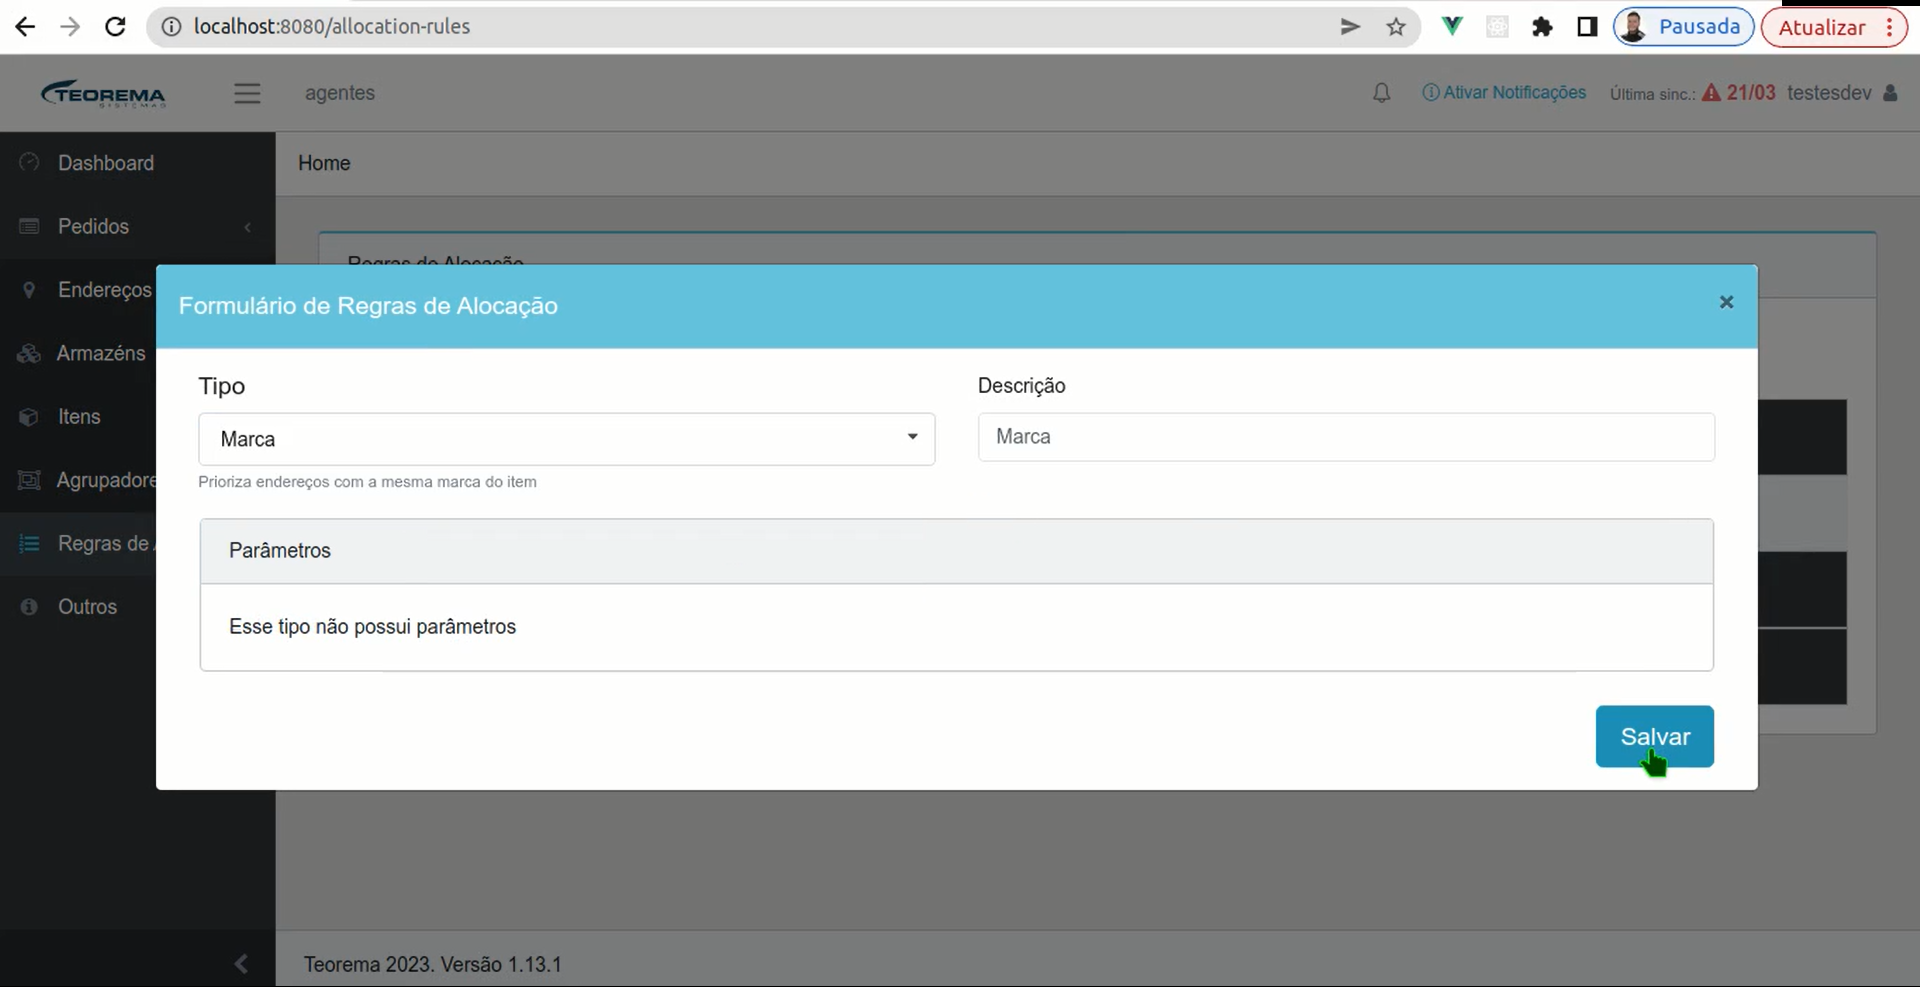This screenshot has height=987, width=1920.
Task: Click the Home breadcrumb link
Action: 324,163
